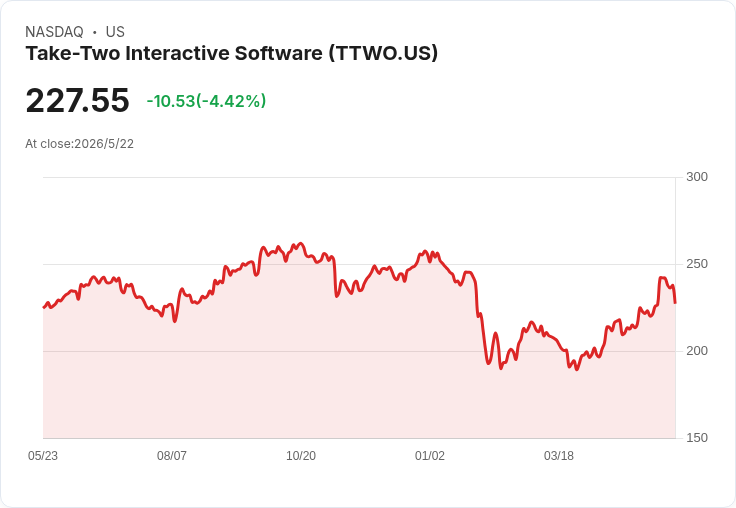This screenshot has height=508, width=736.
Task: Open the Take-Two Interactive Software title
Action: tap(231, 53)
